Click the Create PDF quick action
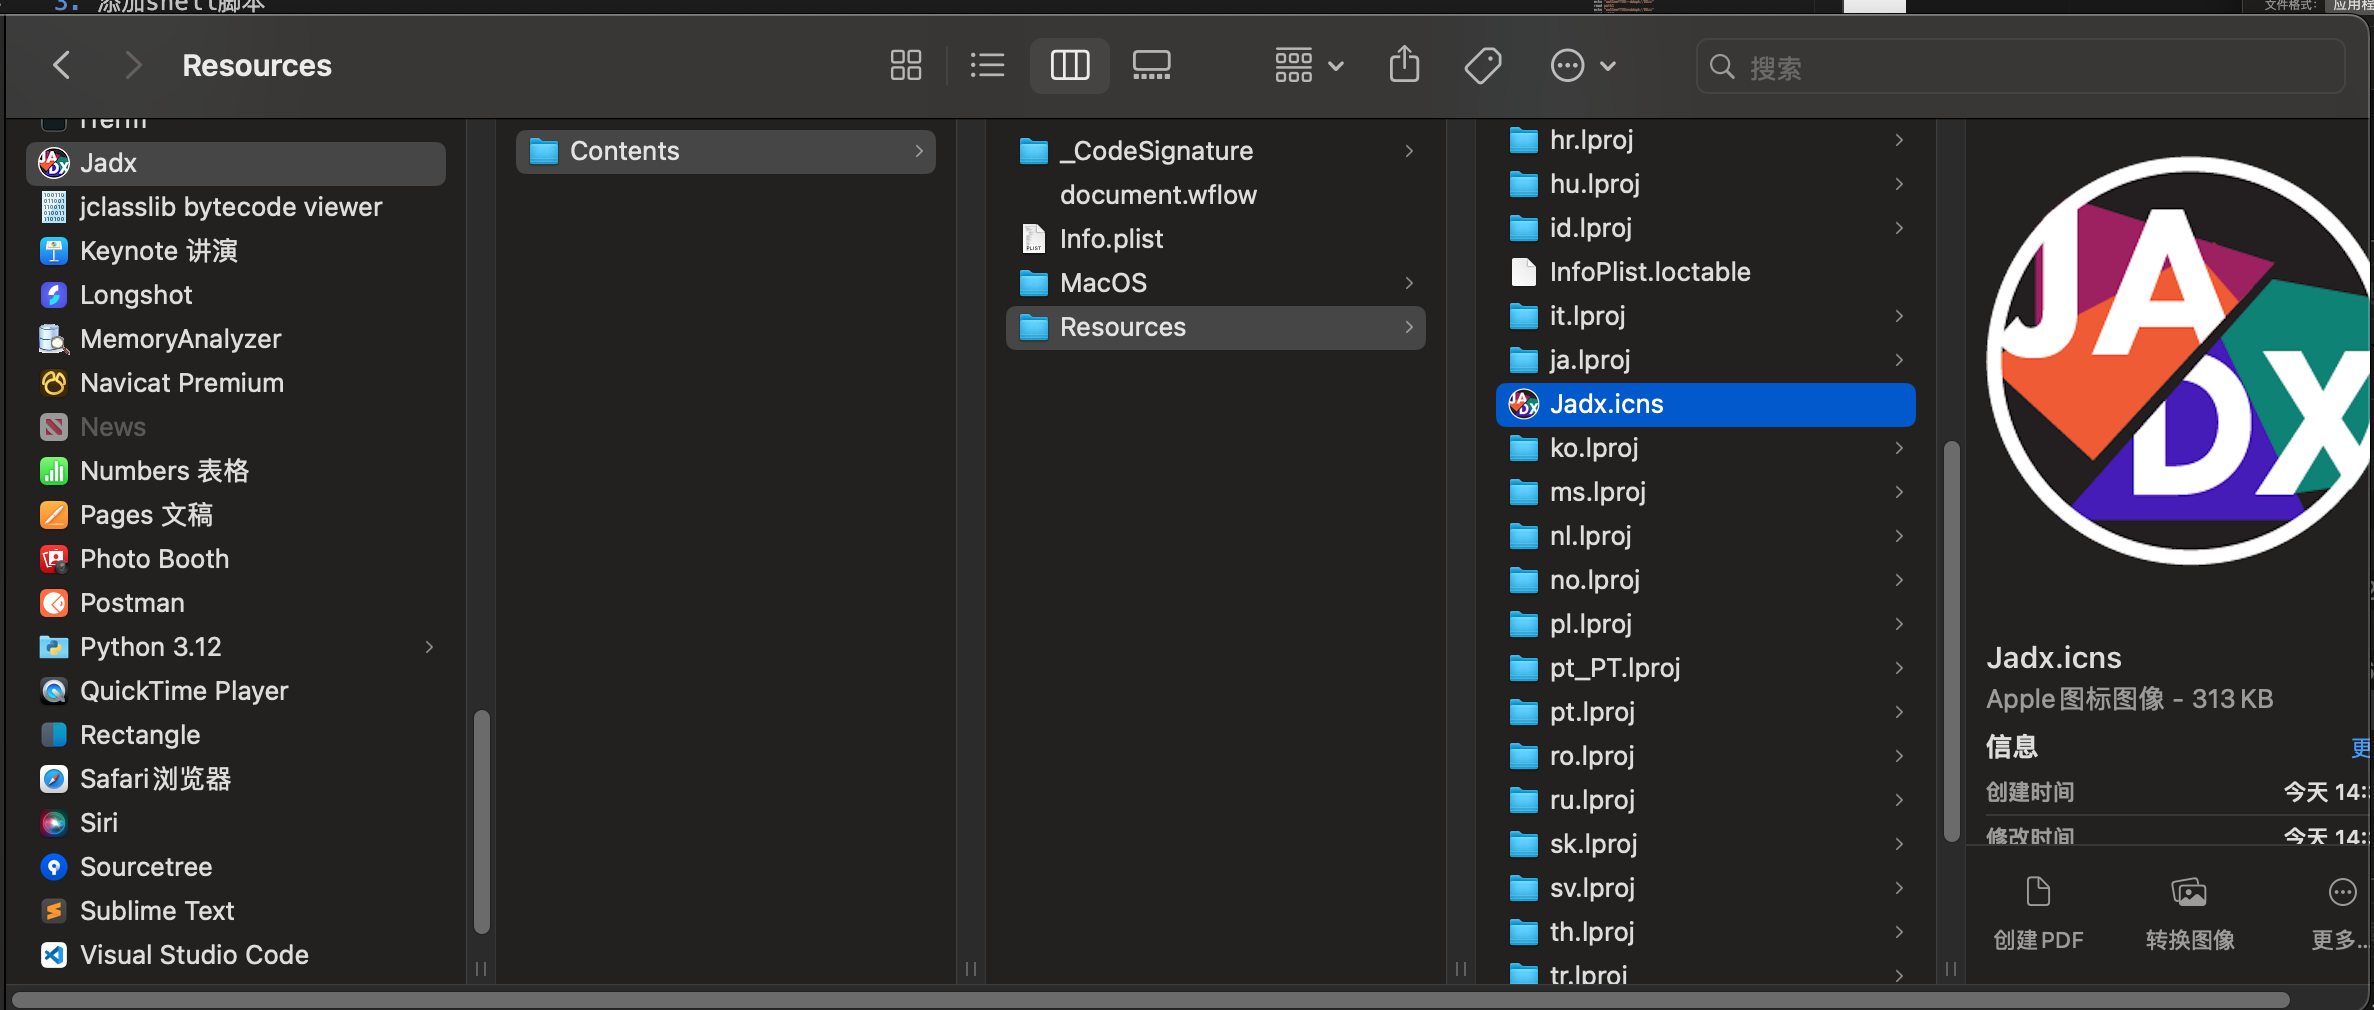 pyautogui.click(x=2038, y=912)
